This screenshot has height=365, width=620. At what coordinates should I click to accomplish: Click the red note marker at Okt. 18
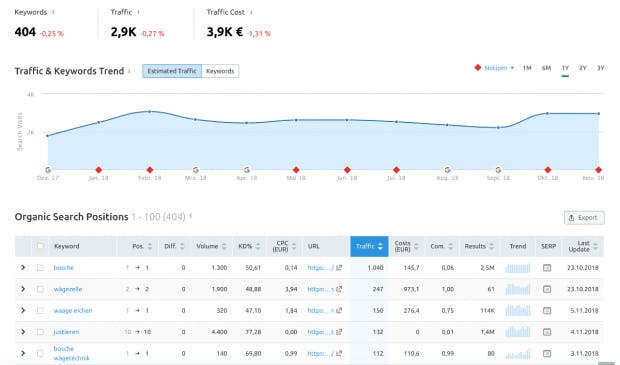coord(548,170)
